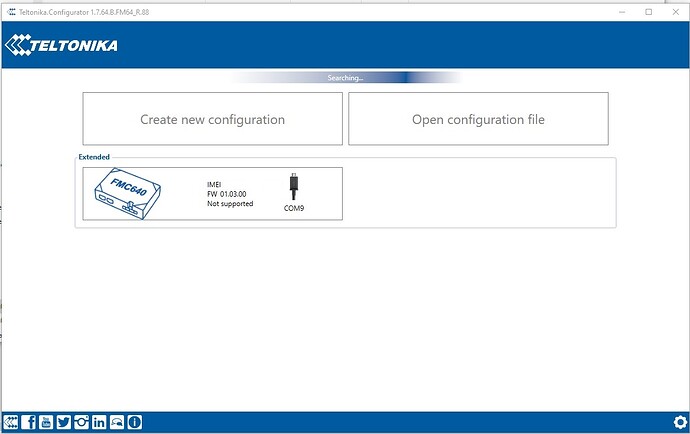Click the Twitter icon
The height and width of the screenshot is (434, 690).
[64, 422]
